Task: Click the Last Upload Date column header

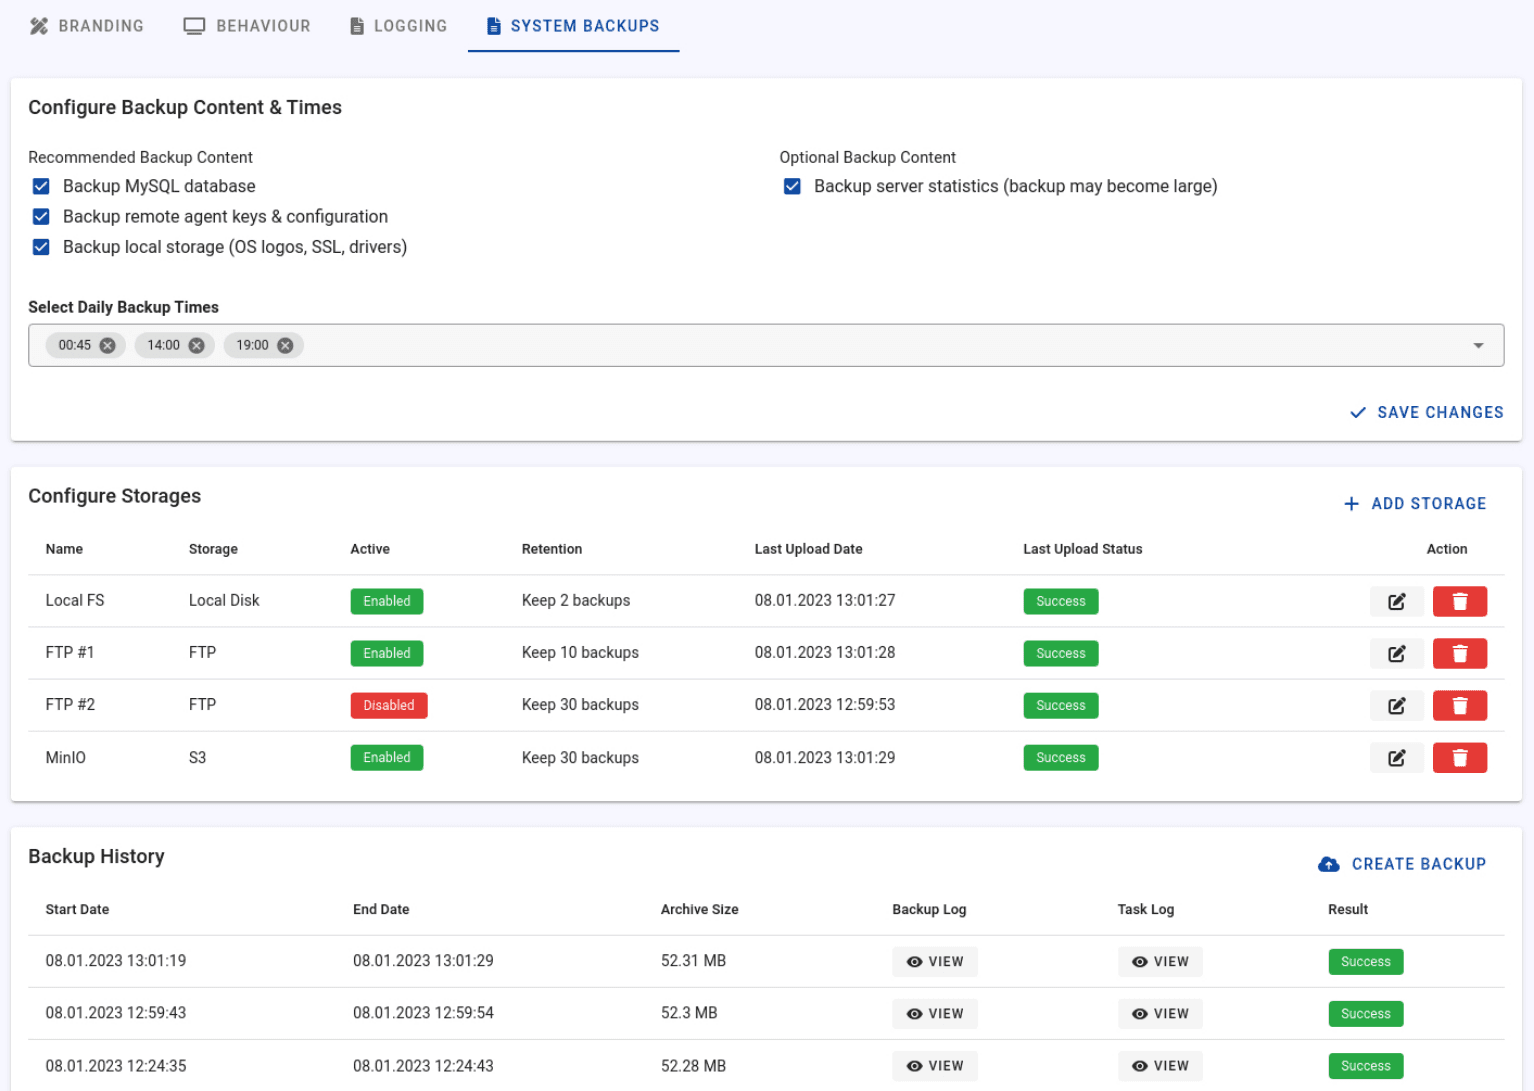Action: coord(808,549)
